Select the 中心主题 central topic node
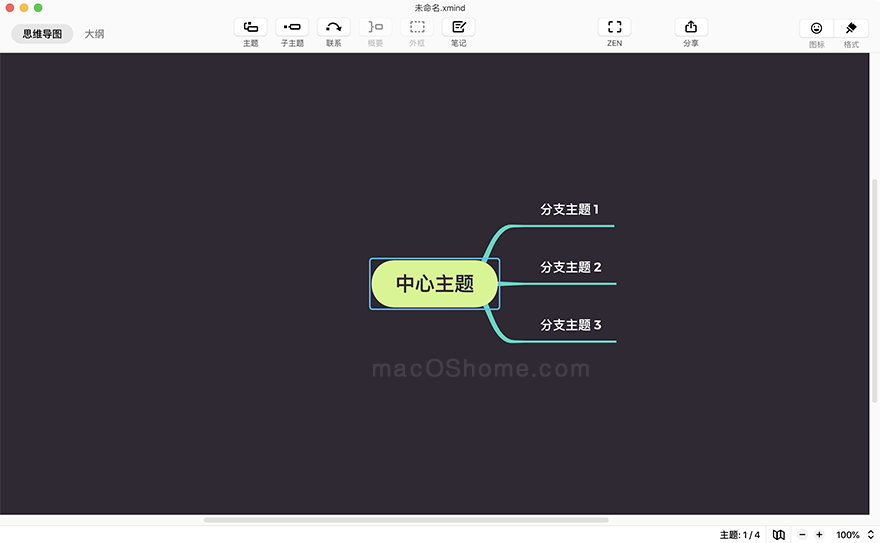 coord(435,283)
